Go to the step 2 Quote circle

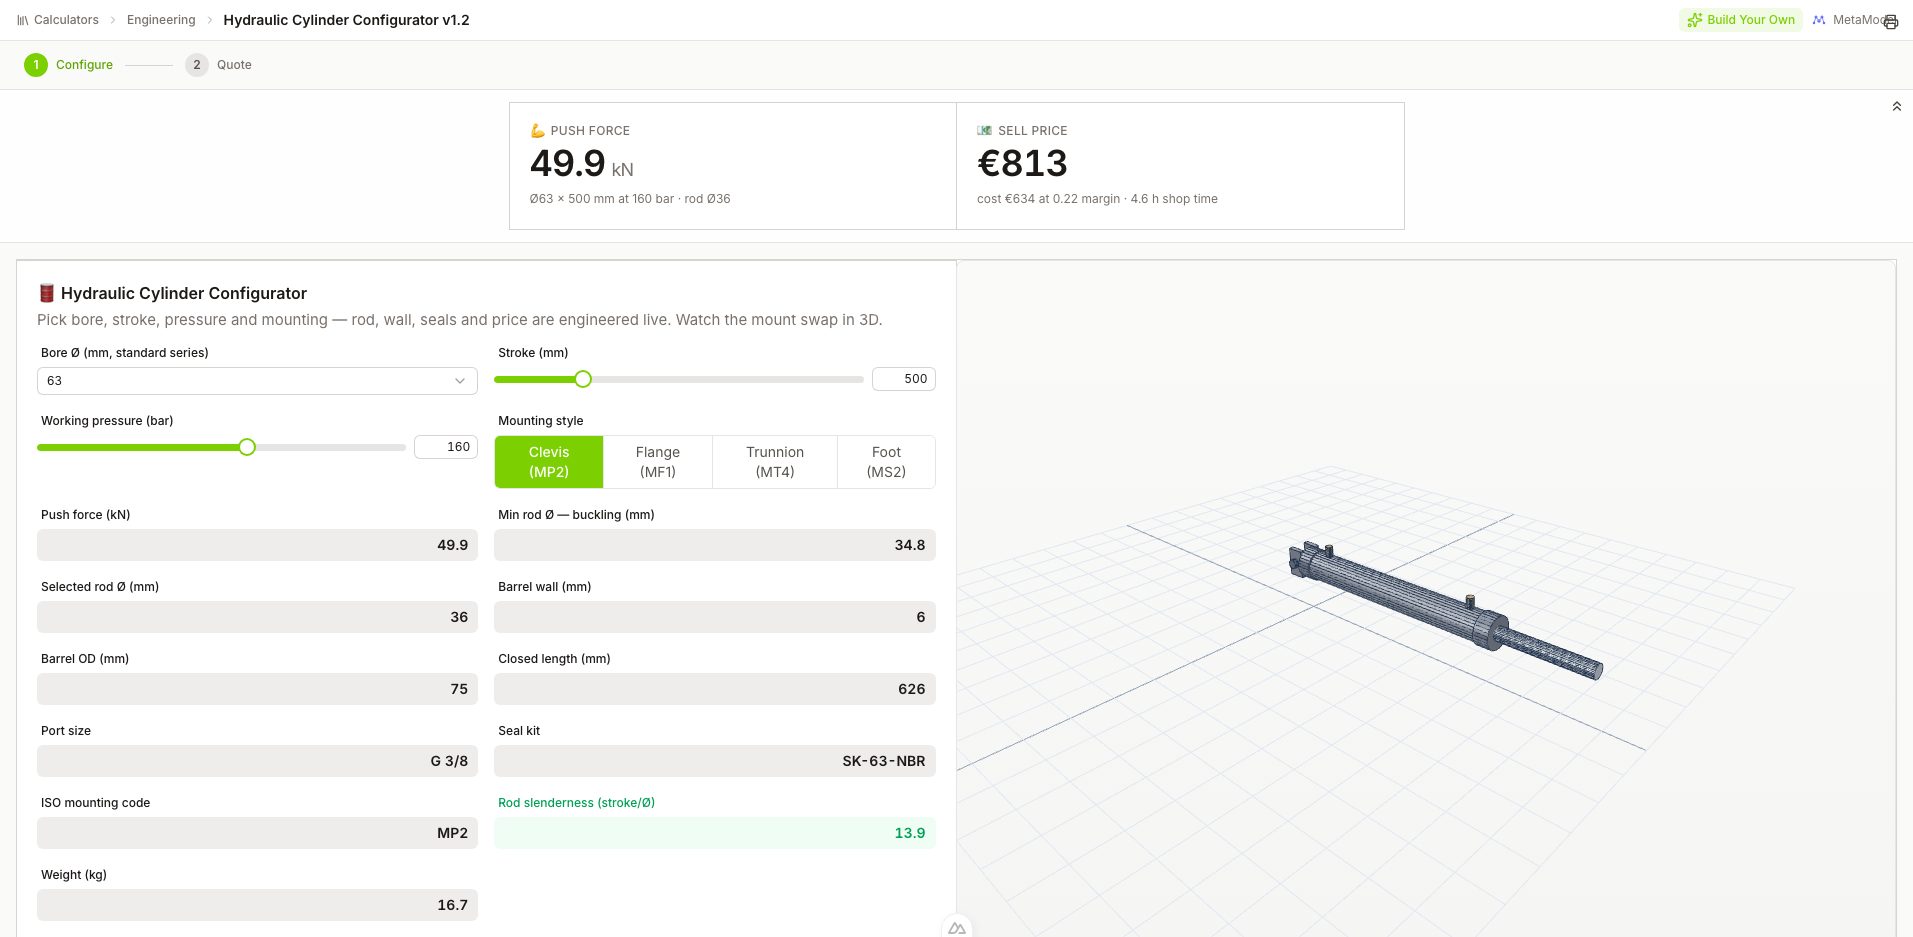[197, 65]
